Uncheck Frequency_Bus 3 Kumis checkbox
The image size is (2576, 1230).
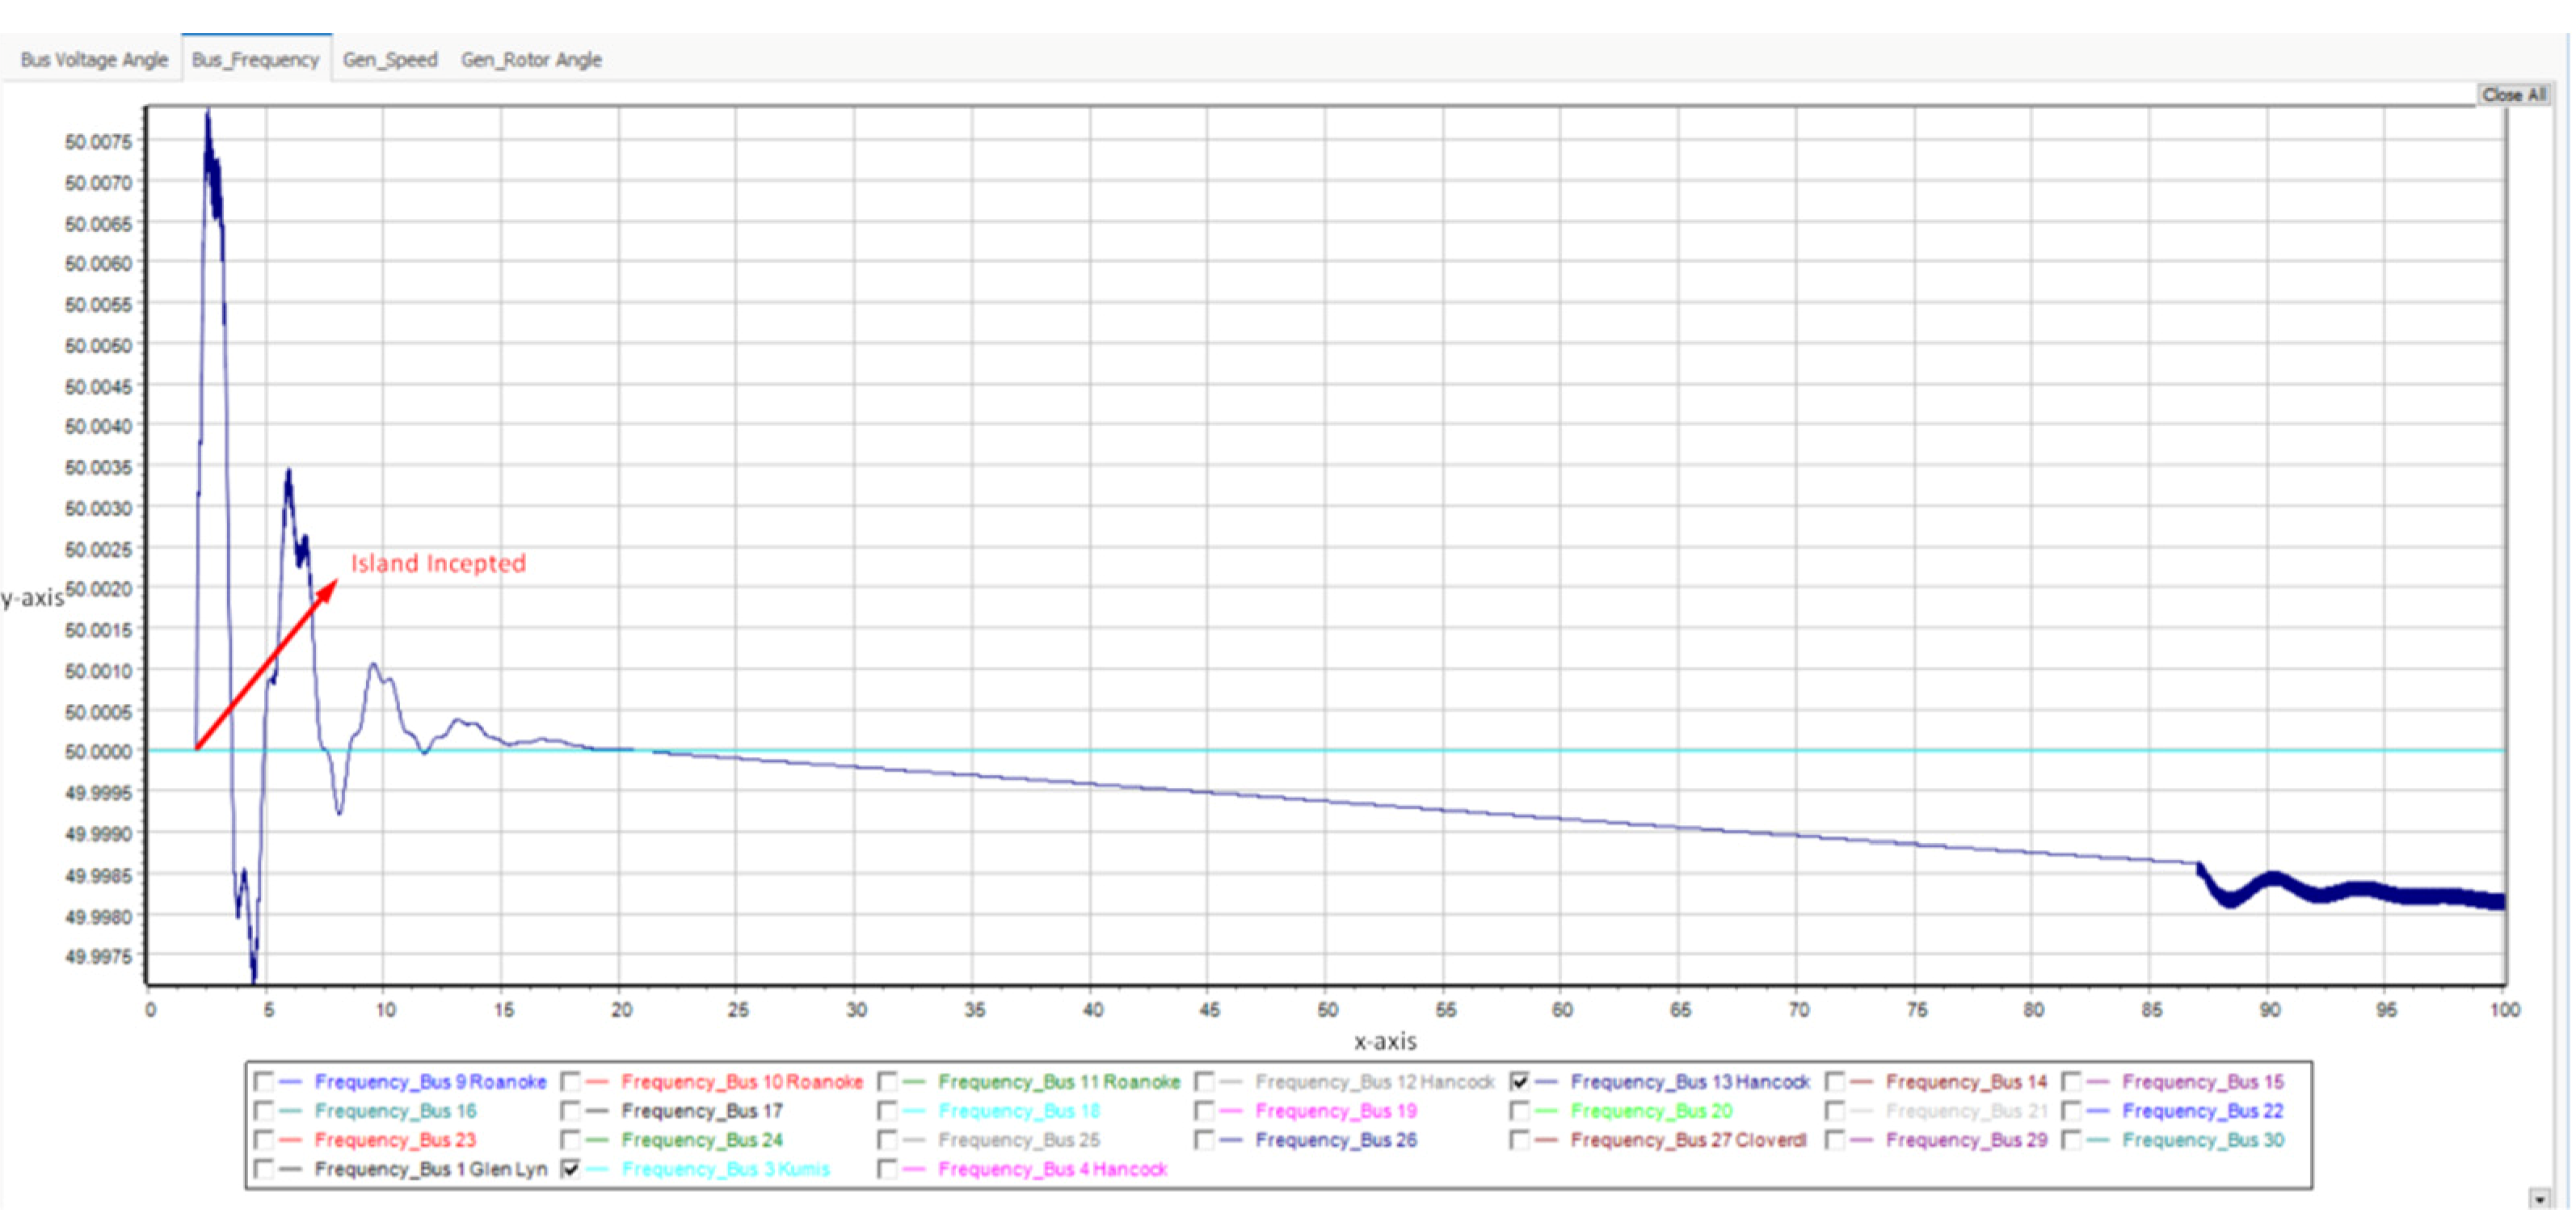click(x=570, y=1168)
